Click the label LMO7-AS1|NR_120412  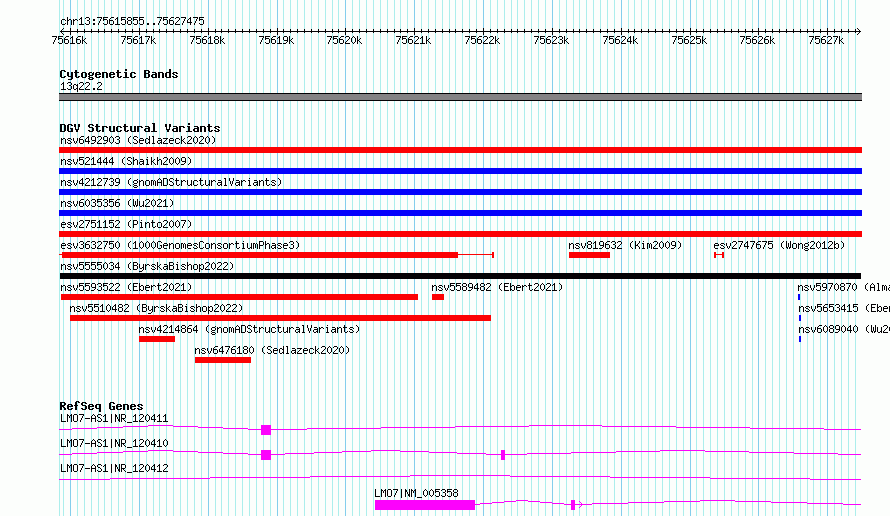pos(114,468)
